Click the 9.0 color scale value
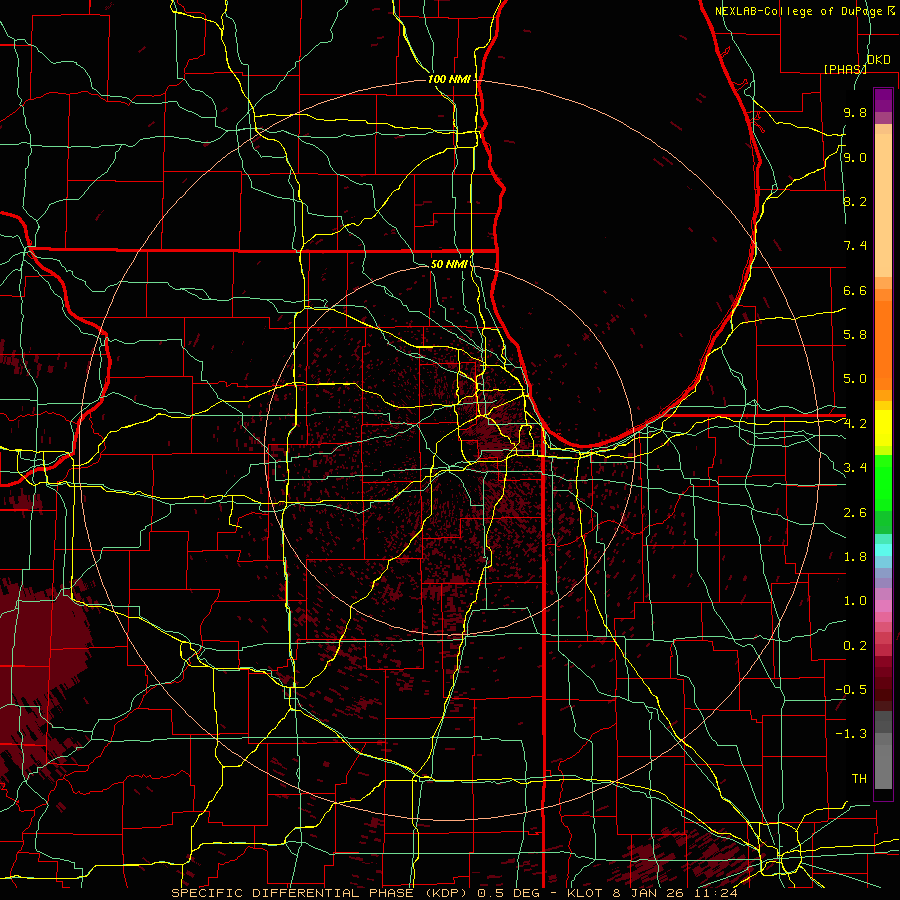 click(855, 157)
